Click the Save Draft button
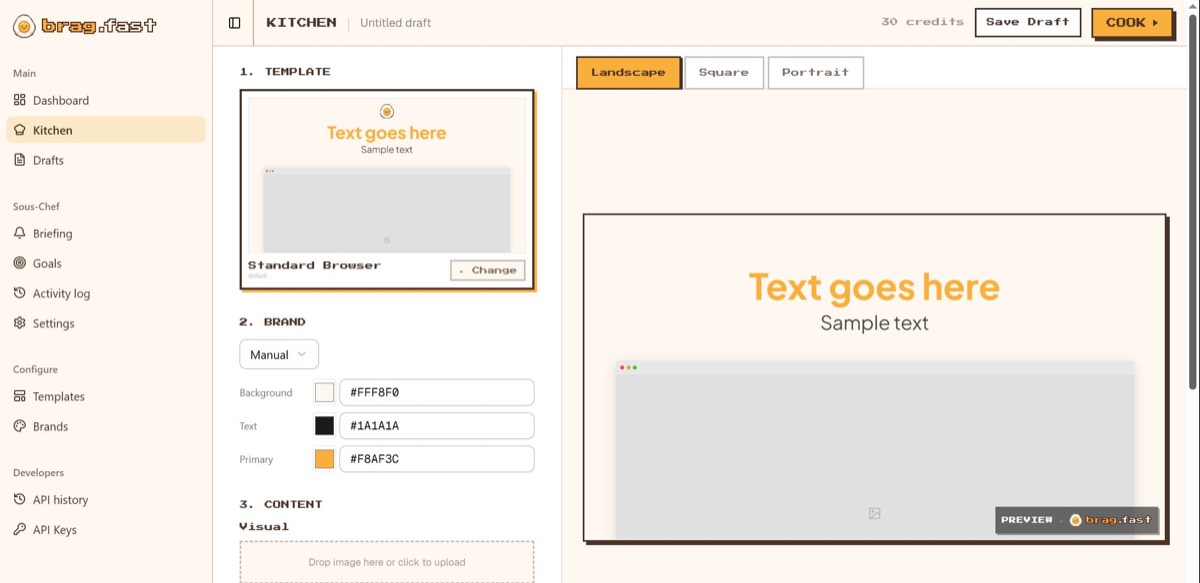This screenshot has width=1200, height=583. pos(1028,22)
